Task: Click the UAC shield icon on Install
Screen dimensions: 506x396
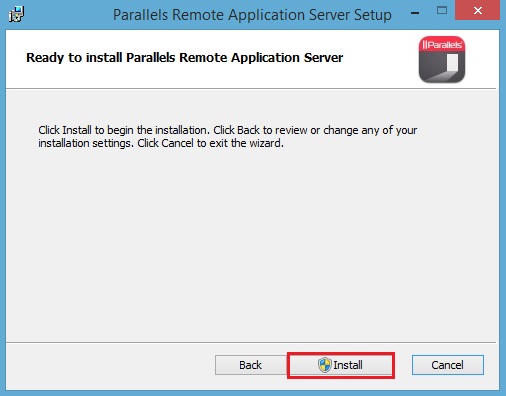Action: tap(324, 365)
